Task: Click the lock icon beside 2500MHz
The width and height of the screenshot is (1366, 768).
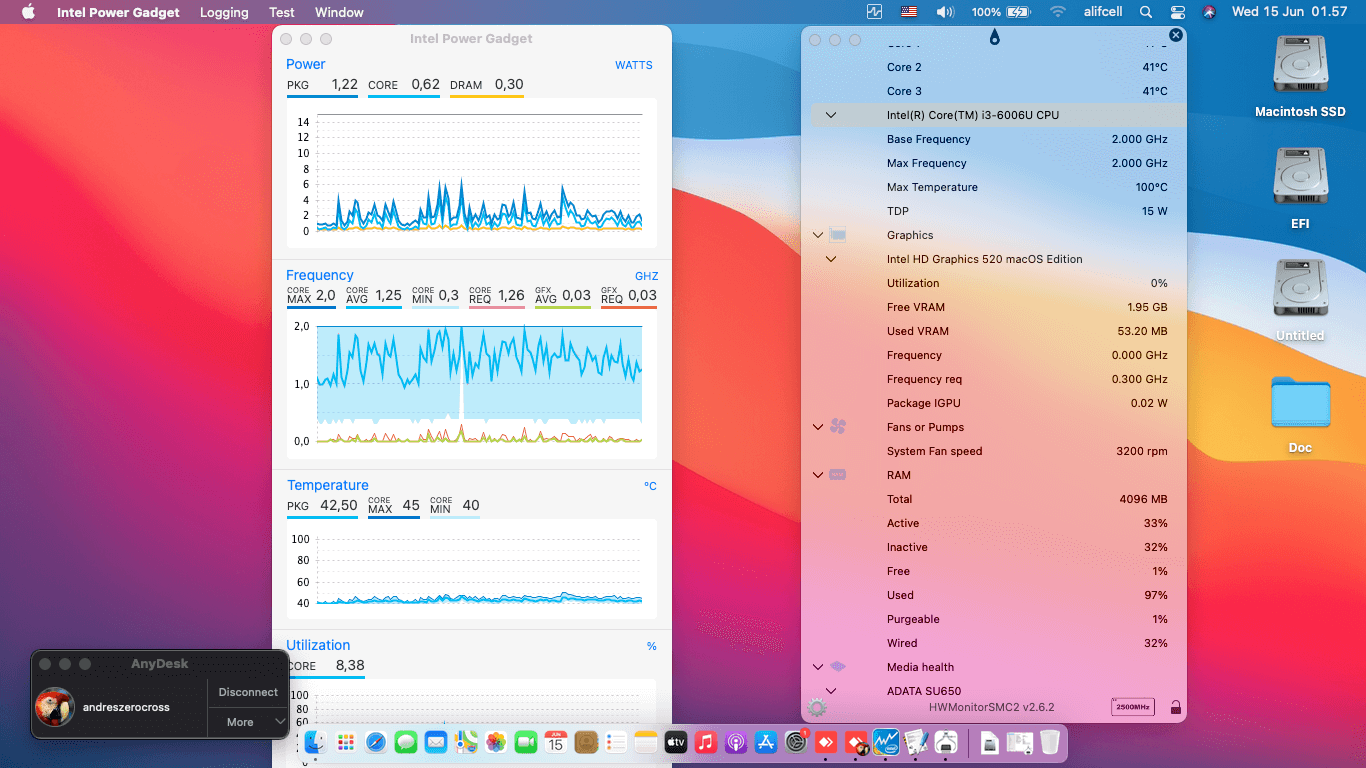Action: pos(1176,707)
